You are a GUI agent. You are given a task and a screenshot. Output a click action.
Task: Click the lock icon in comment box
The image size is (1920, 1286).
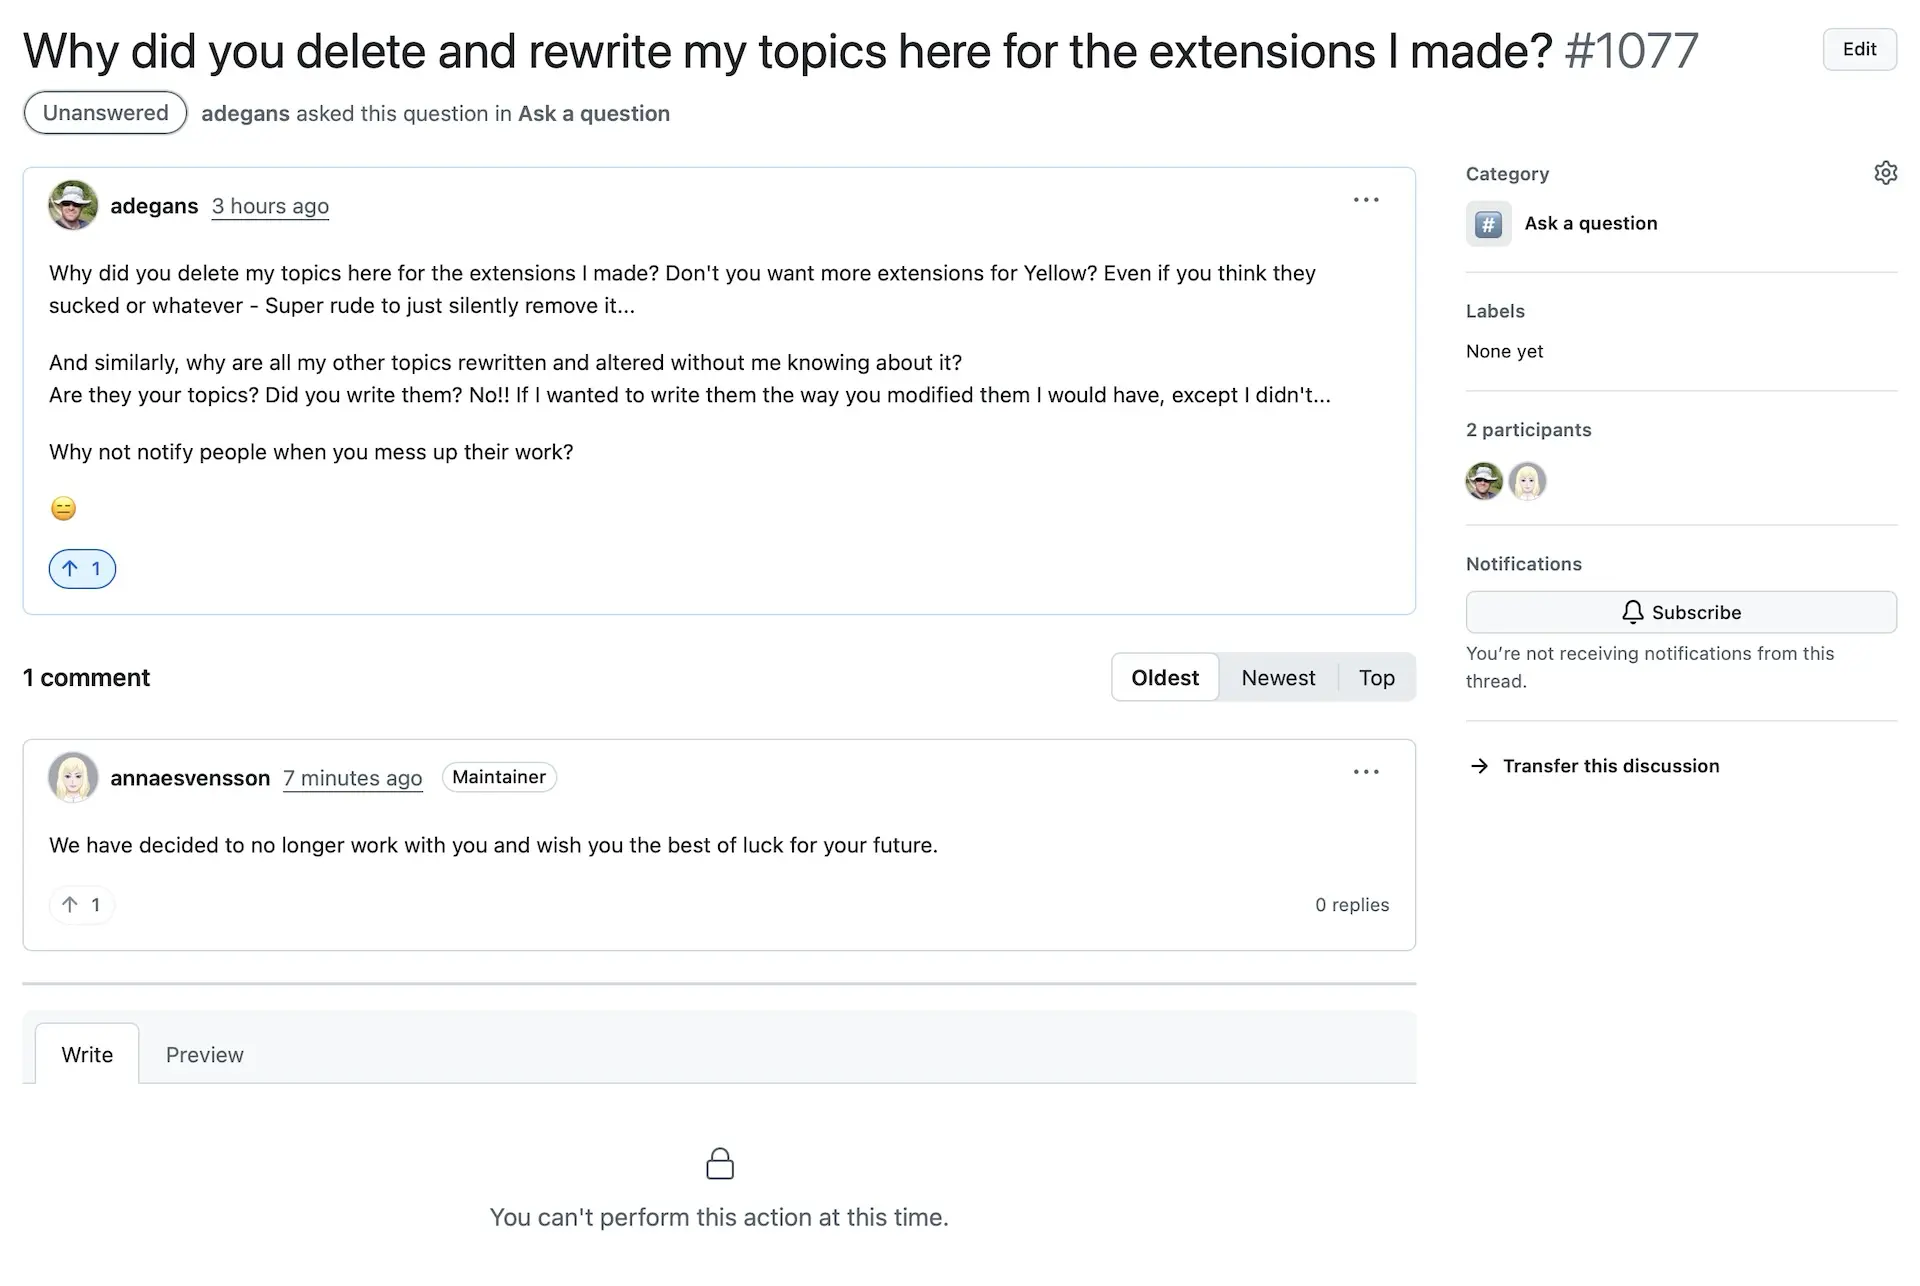pos(720,1164)
